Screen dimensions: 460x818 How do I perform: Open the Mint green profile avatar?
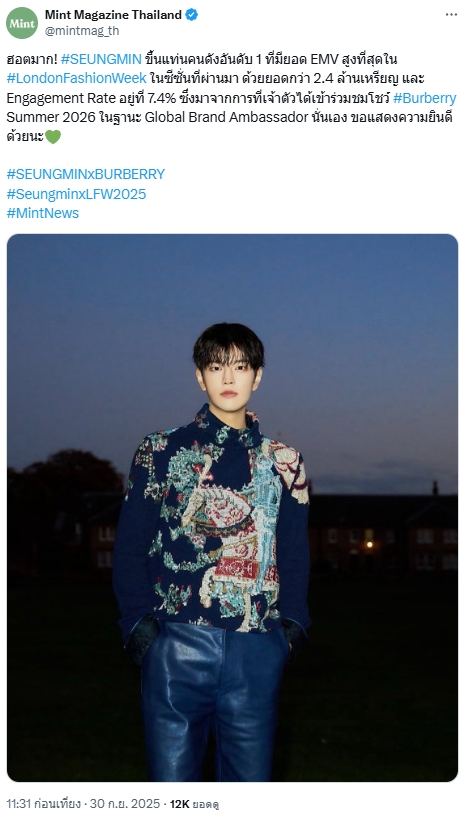(22, 23)
